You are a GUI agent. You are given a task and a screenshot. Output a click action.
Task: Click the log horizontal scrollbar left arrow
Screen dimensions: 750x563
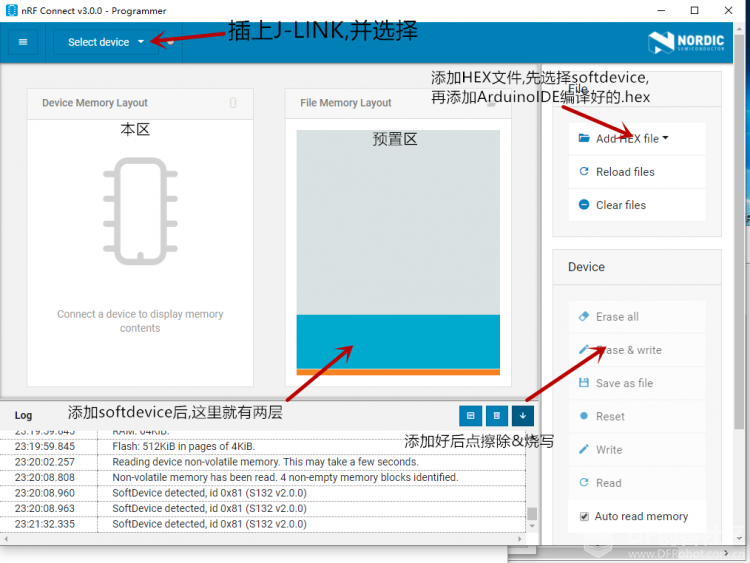tap(6, 539)
